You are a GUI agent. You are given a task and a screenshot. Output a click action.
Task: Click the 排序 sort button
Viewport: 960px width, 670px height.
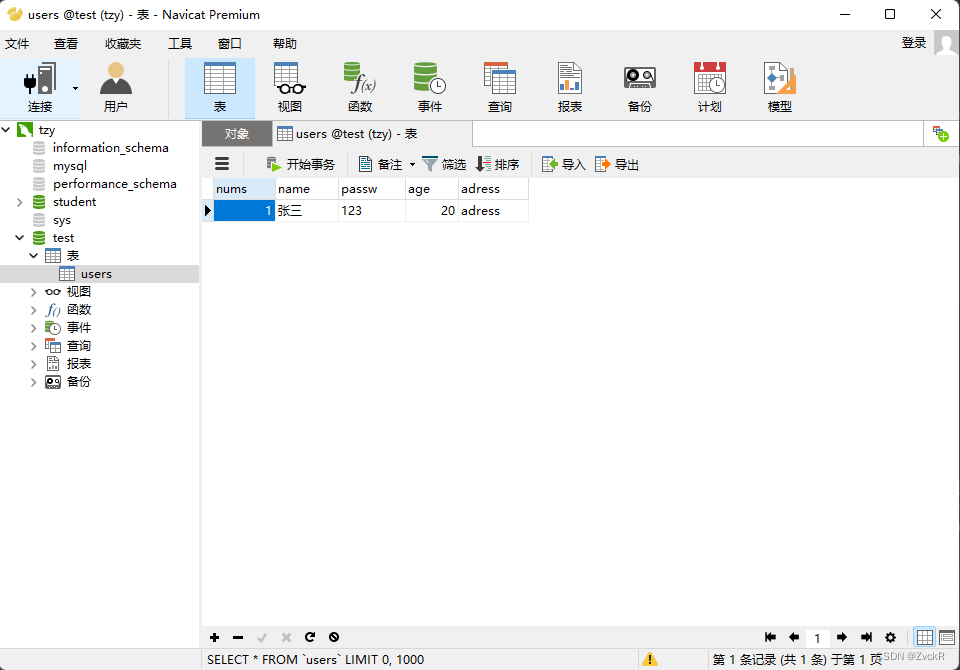(497, 164)
